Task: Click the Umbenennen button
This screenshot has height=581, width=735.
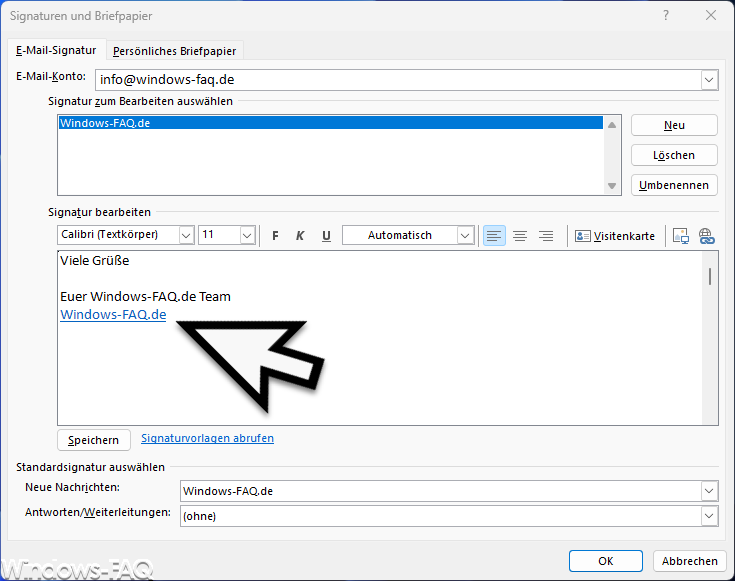Action: 674,185
